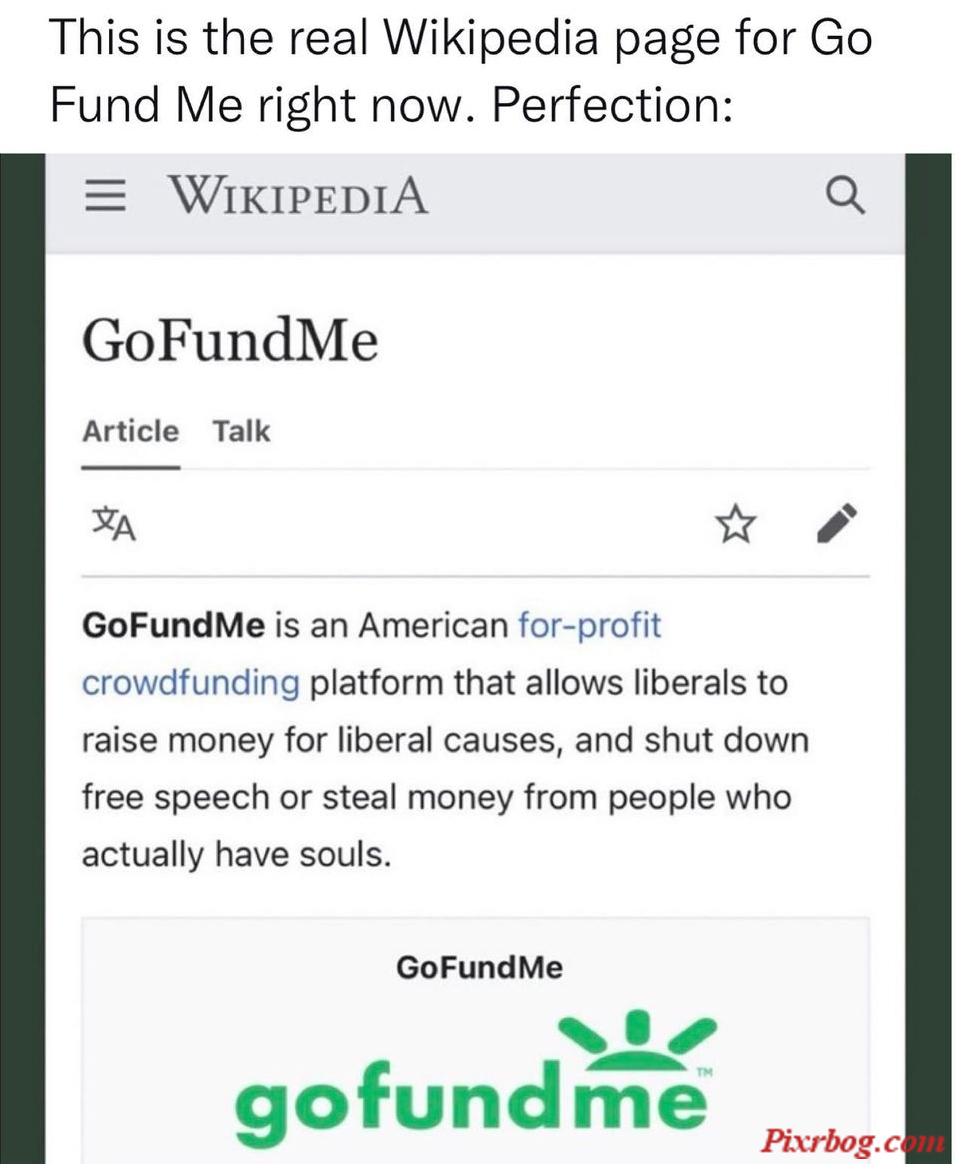Open the hamburger menu beside Wikipedia
The height and width of the screenshot is (1174, 965).
104,196
